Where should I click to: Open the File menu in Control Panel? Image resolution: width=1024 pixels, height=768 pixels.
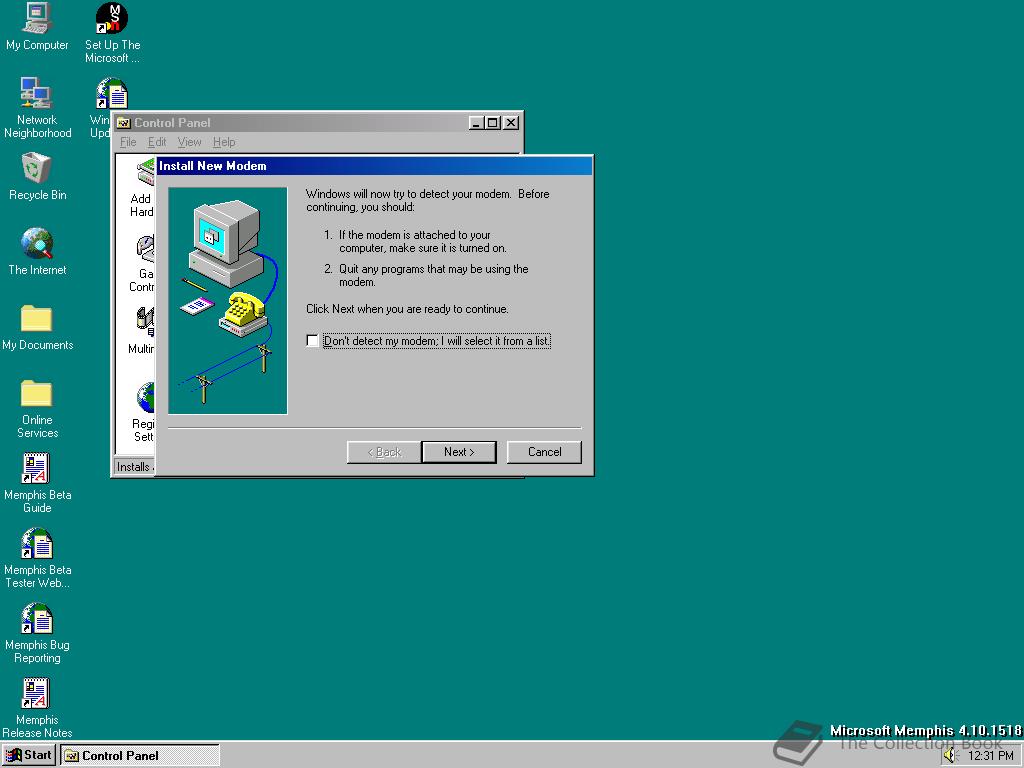128,142
